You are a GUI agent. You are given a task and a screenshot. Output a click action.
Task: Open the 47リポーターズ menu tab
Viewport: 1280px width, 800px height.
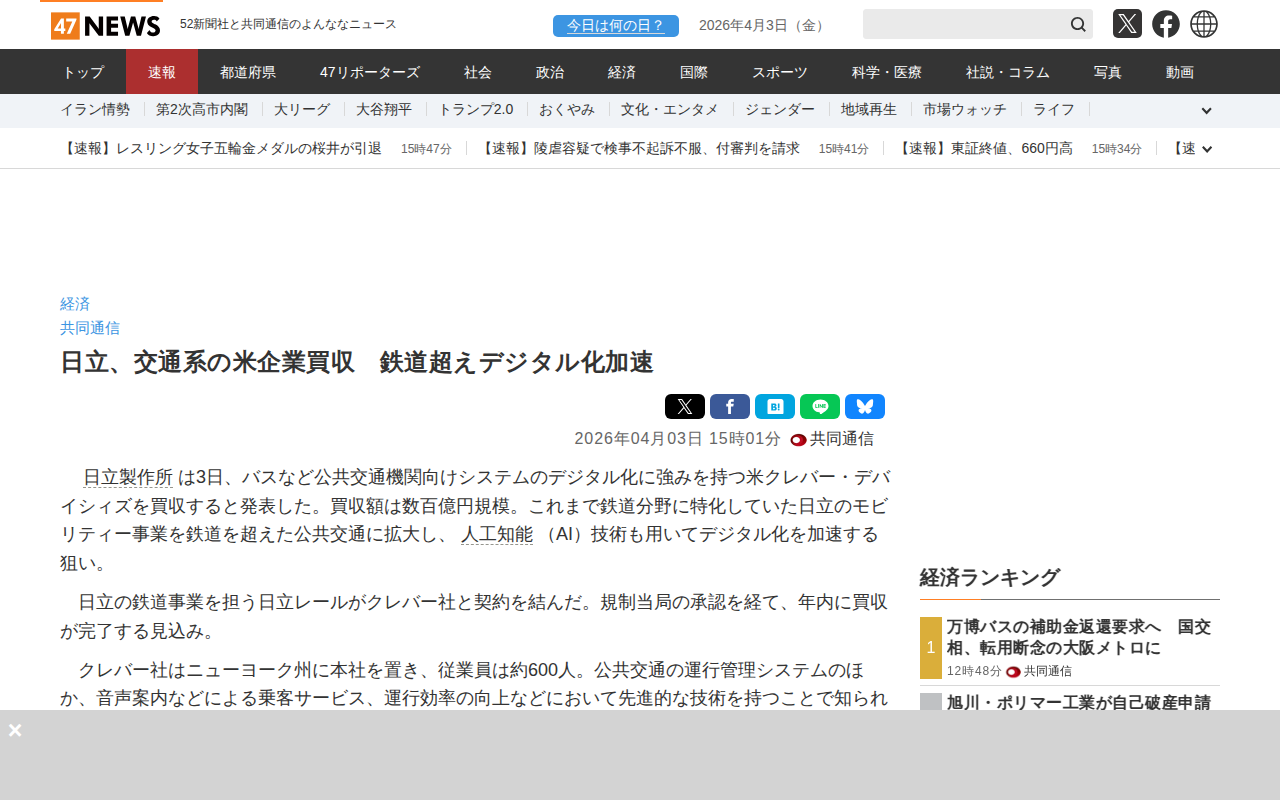pos(370,72)
